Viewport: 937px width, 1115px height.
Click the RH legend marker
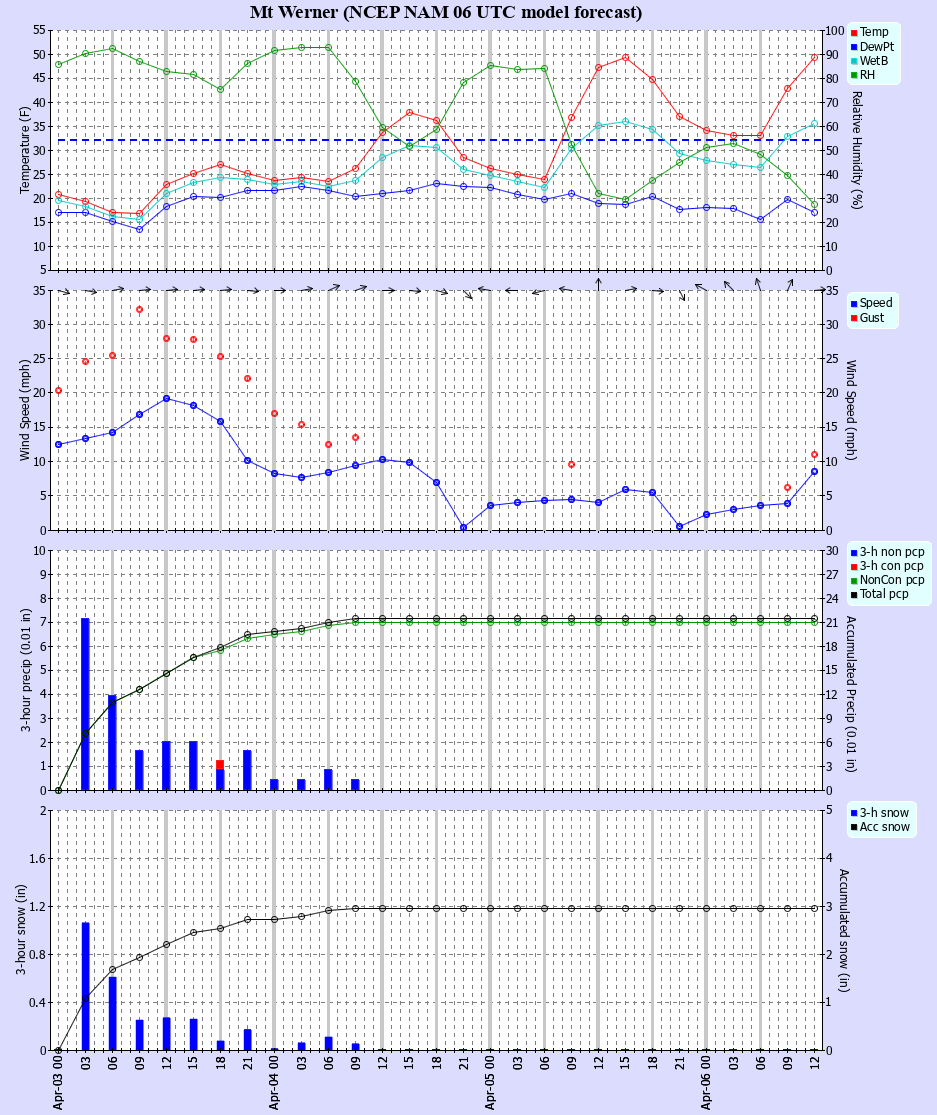click(852, 76)
